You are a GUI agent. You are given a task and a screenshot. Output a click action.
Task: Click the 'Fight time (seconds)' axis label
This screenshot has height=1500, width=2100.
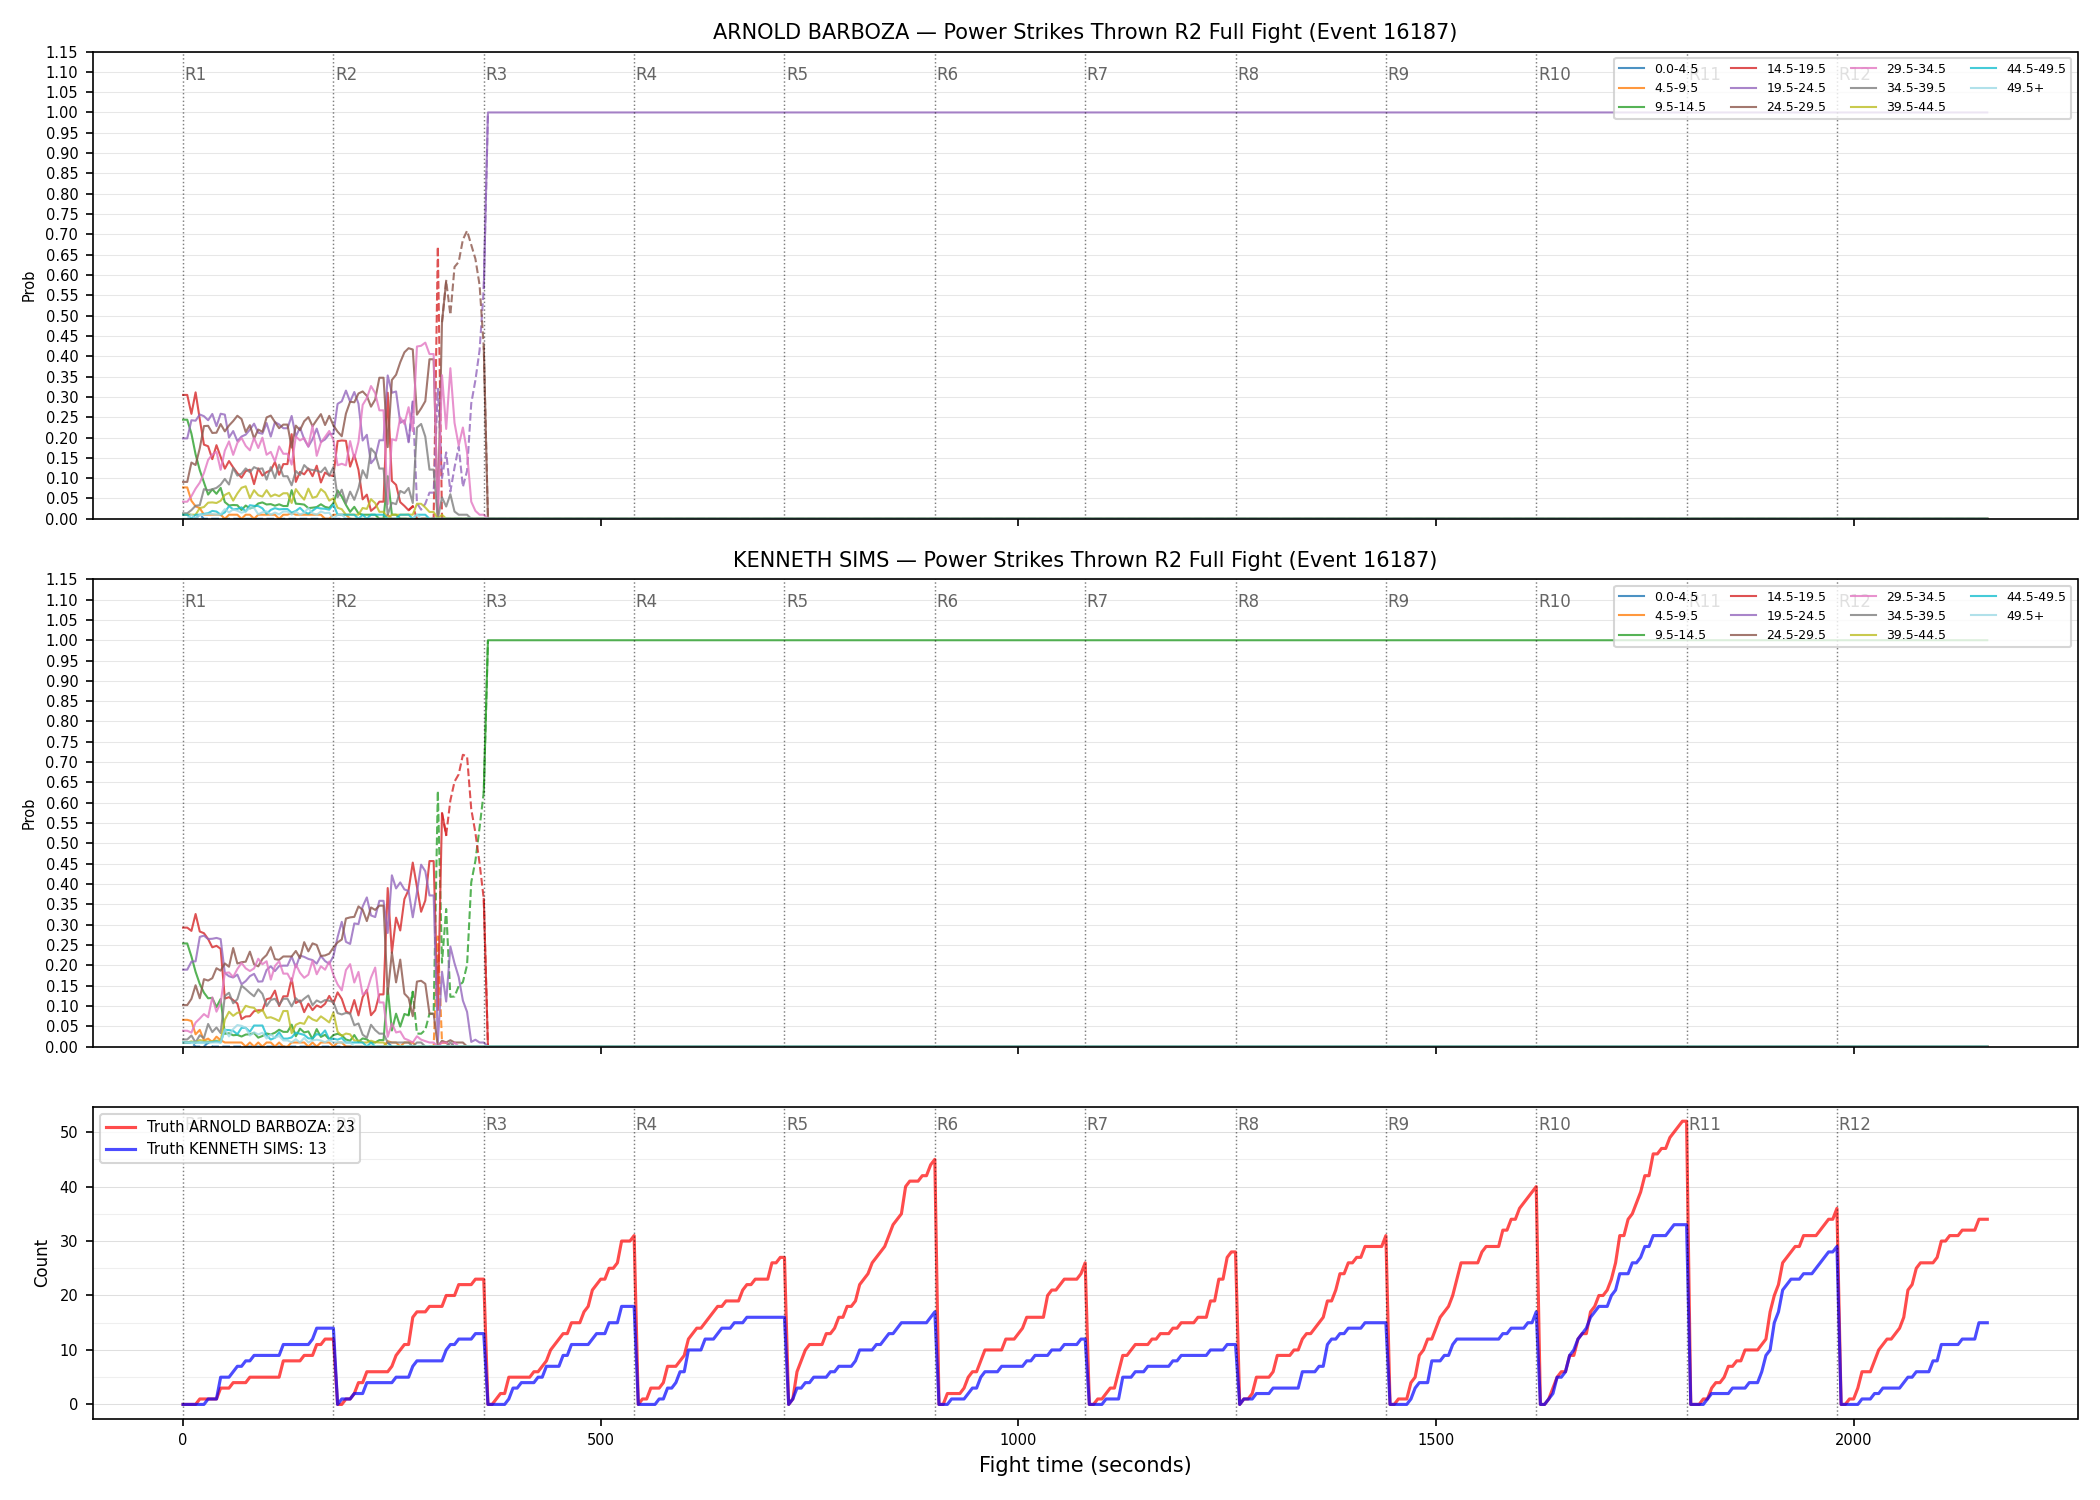pos(1085,1465)
